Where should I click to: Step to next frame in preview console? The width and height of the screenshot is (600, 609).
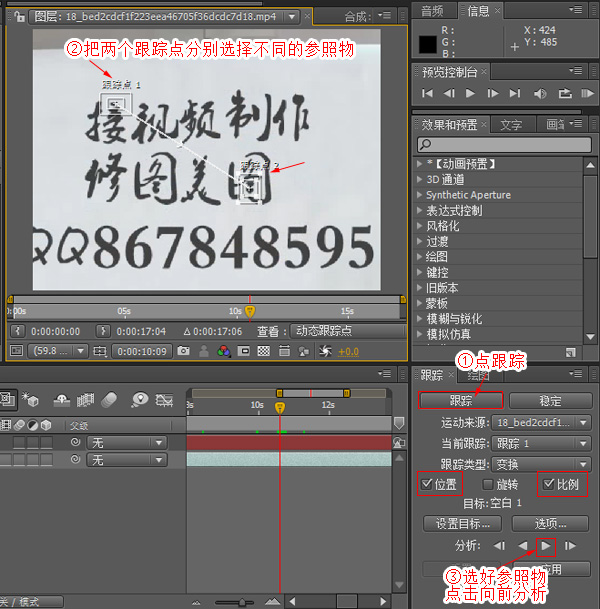pyautogui.click(x=492, y=93)
